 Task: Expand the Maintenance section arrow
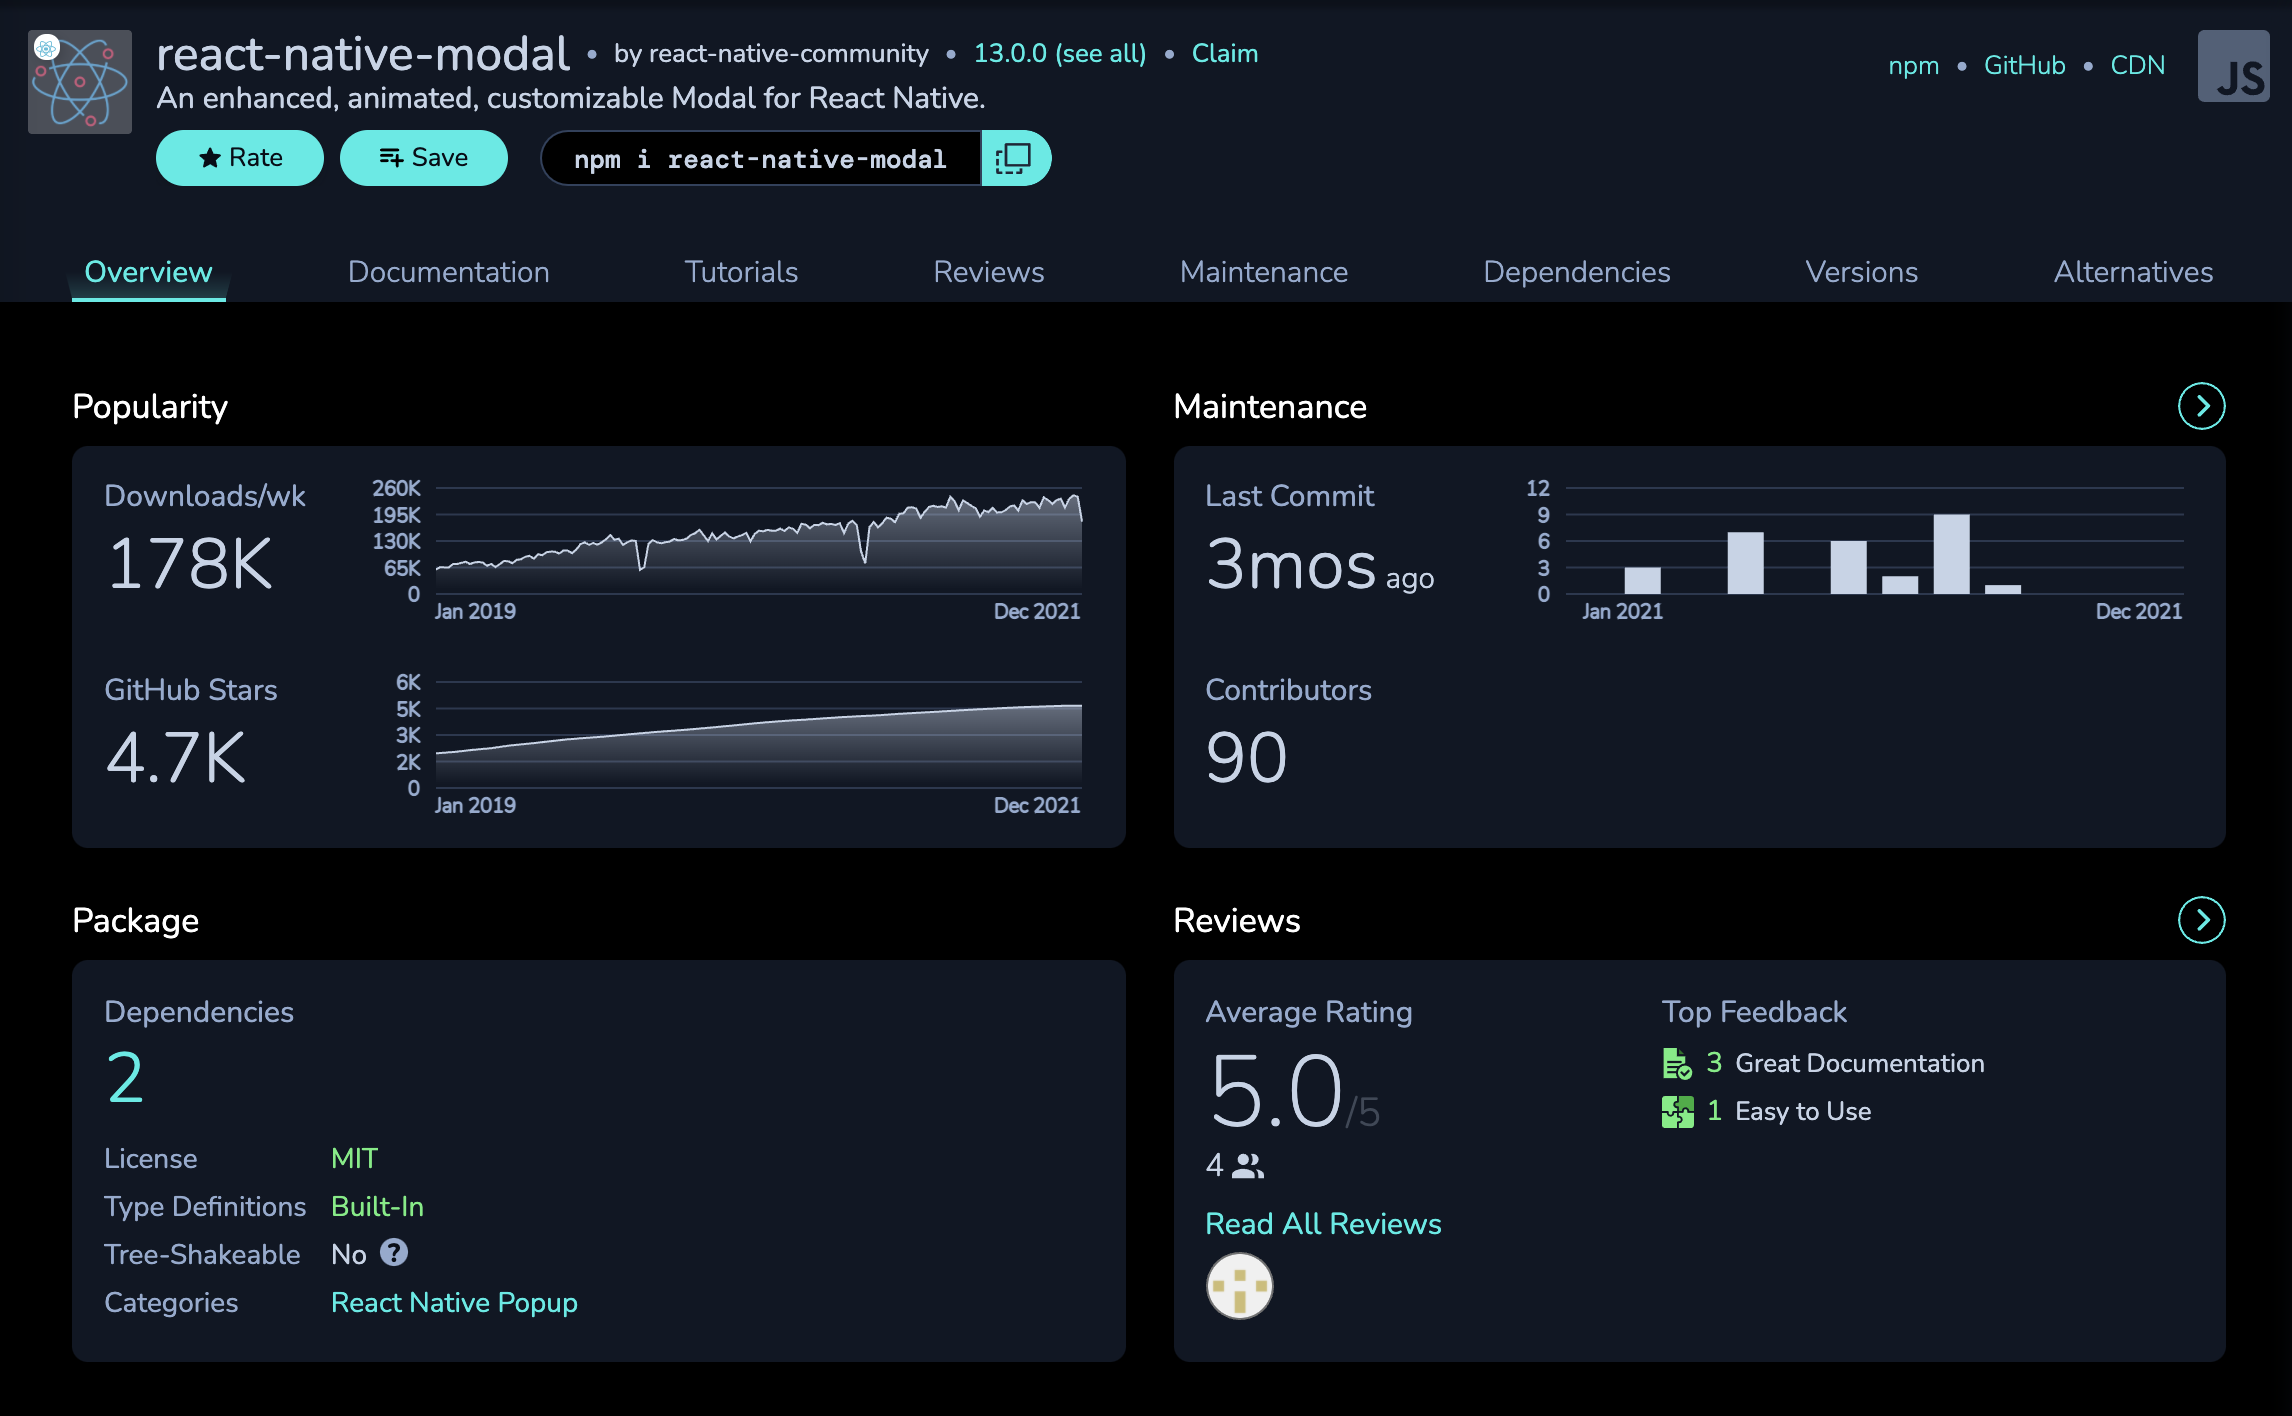(x=2201, y=406)
